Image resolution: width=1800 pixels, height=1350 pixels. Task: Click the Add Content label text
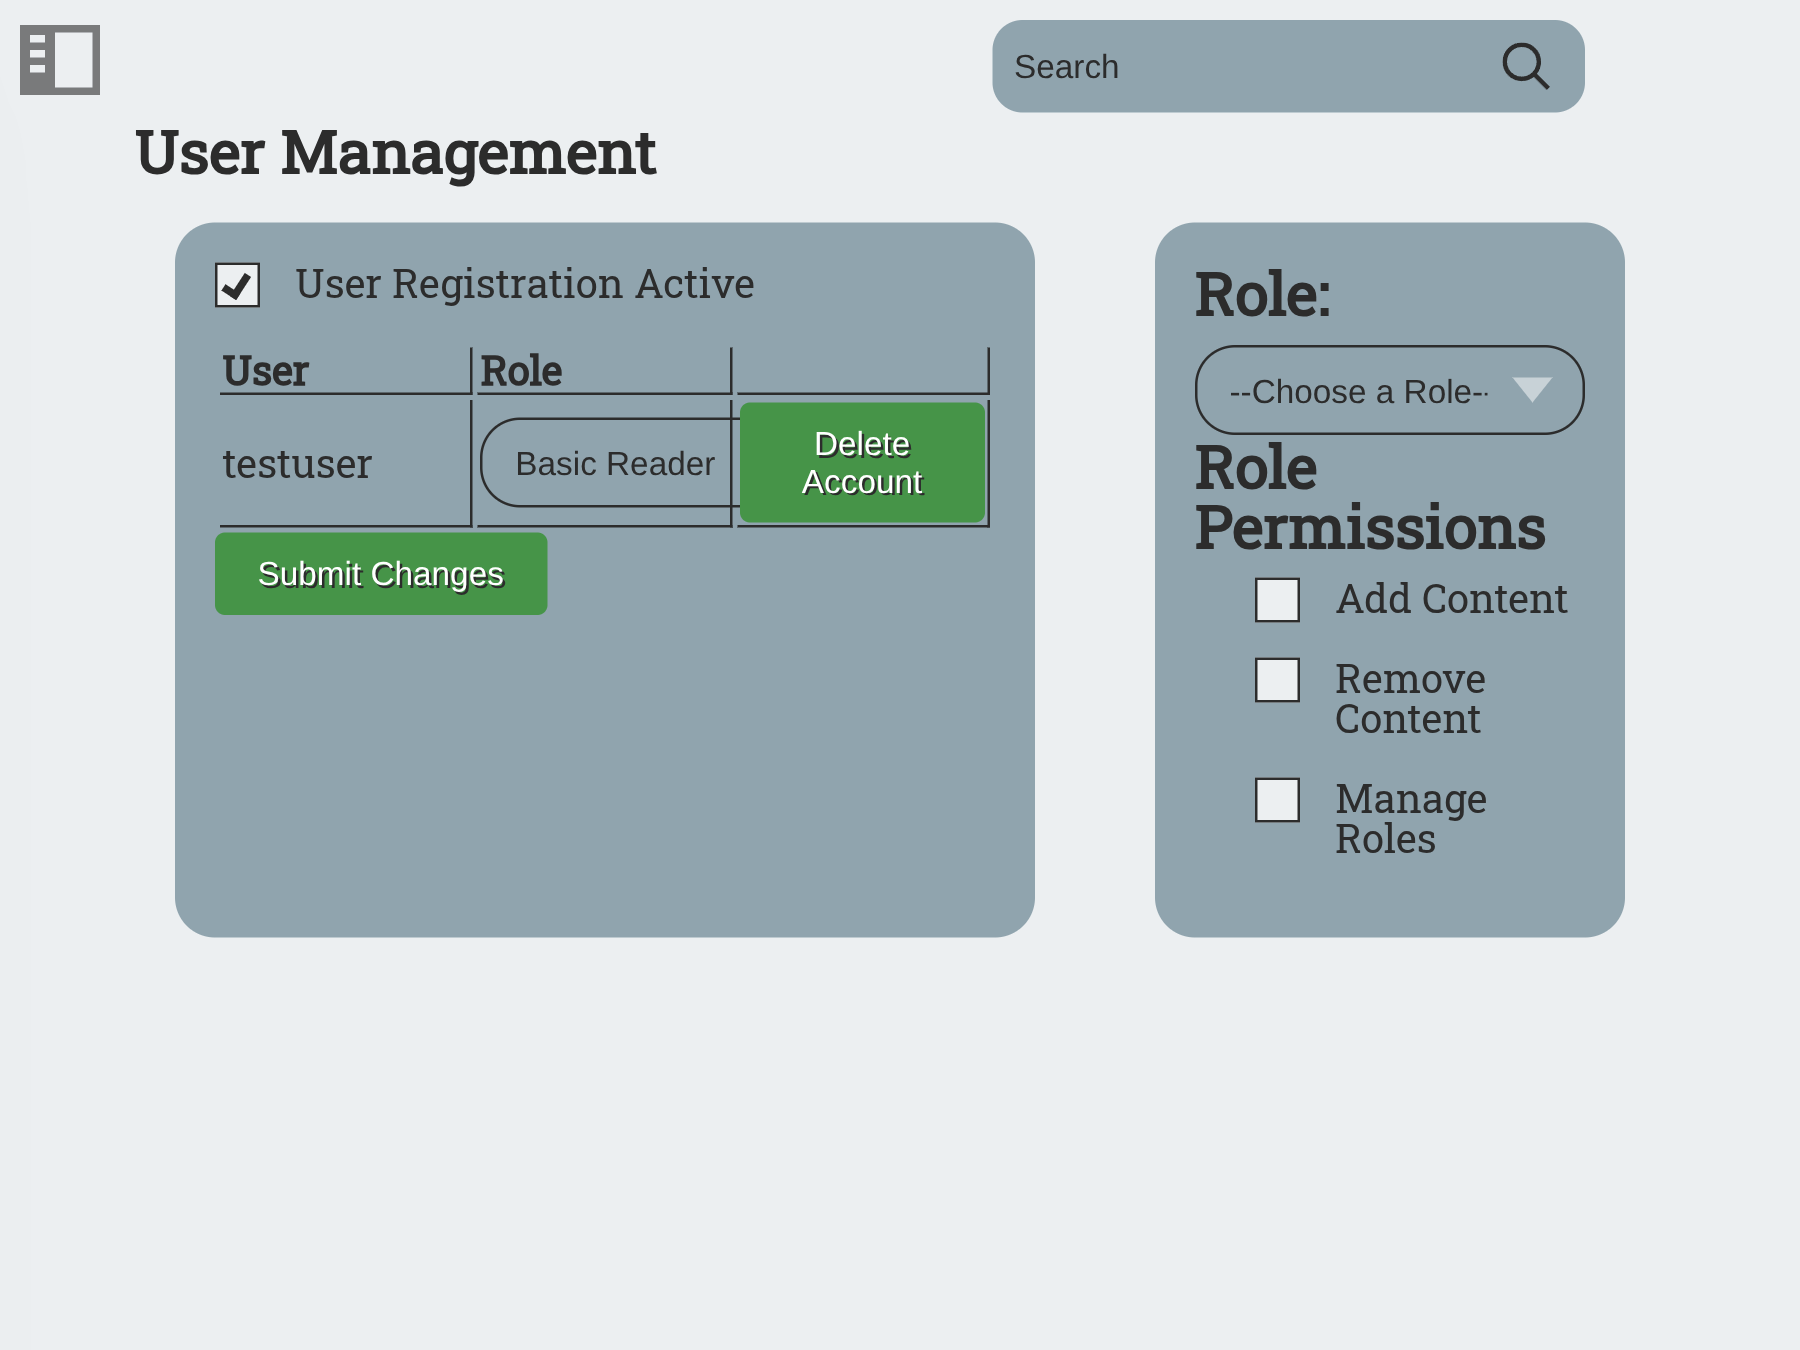pos(1451,600)
